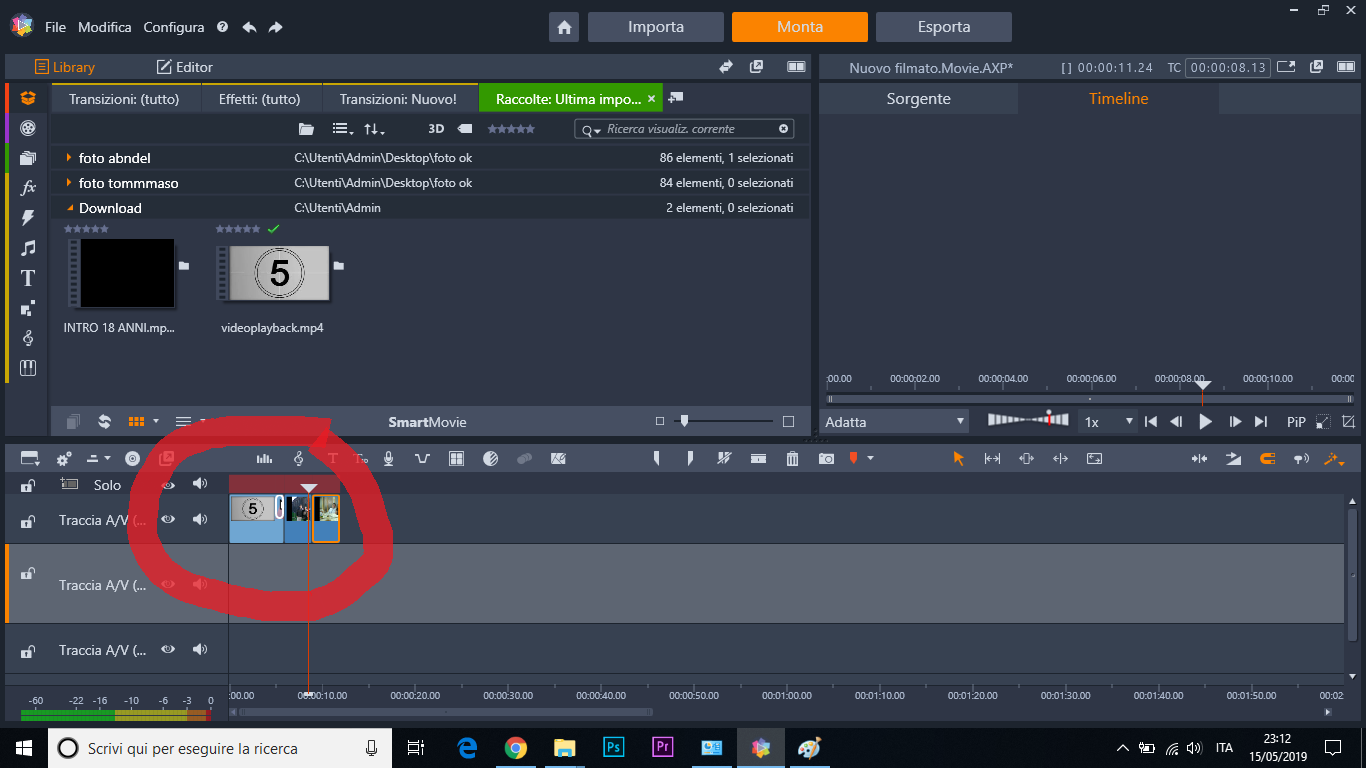This screenshot has width=1366, height=768.
Task: Expand the foto tommmaso folder
Action: coord(69,183)
